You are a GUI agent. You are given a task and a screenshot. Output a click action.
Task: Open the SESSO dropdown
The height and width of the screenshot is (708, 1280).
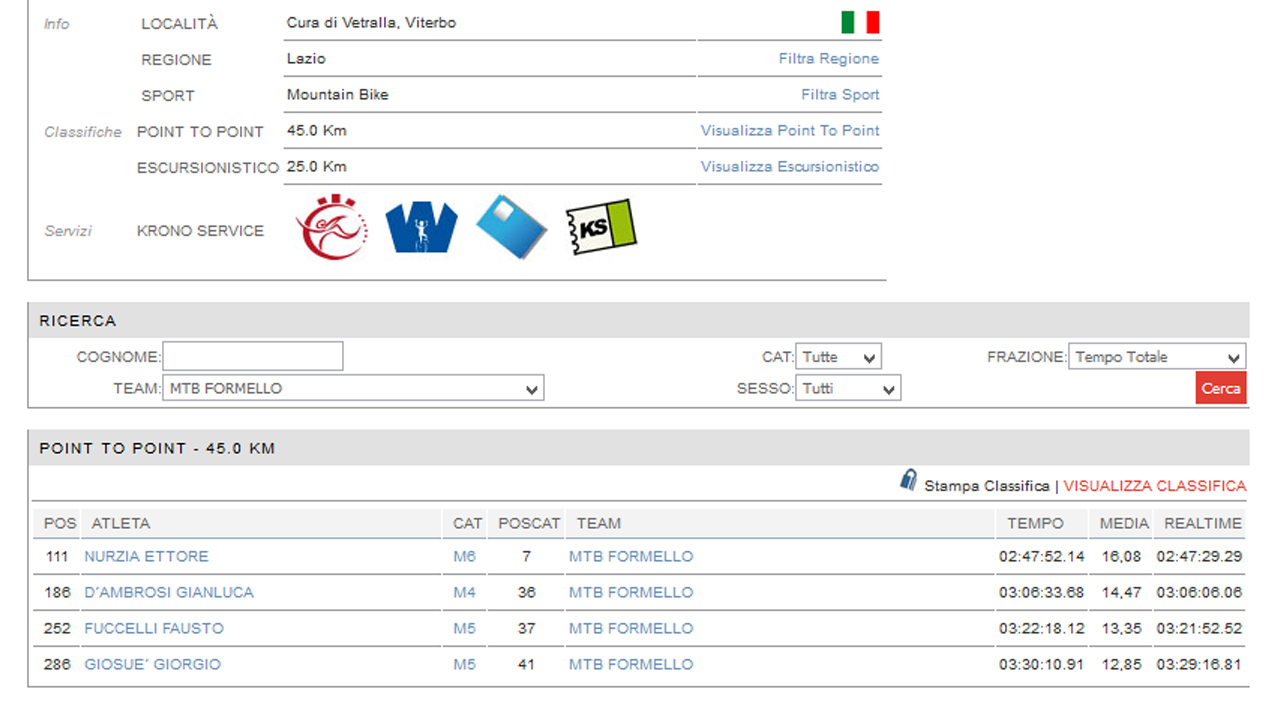click(x=848, y=389)
